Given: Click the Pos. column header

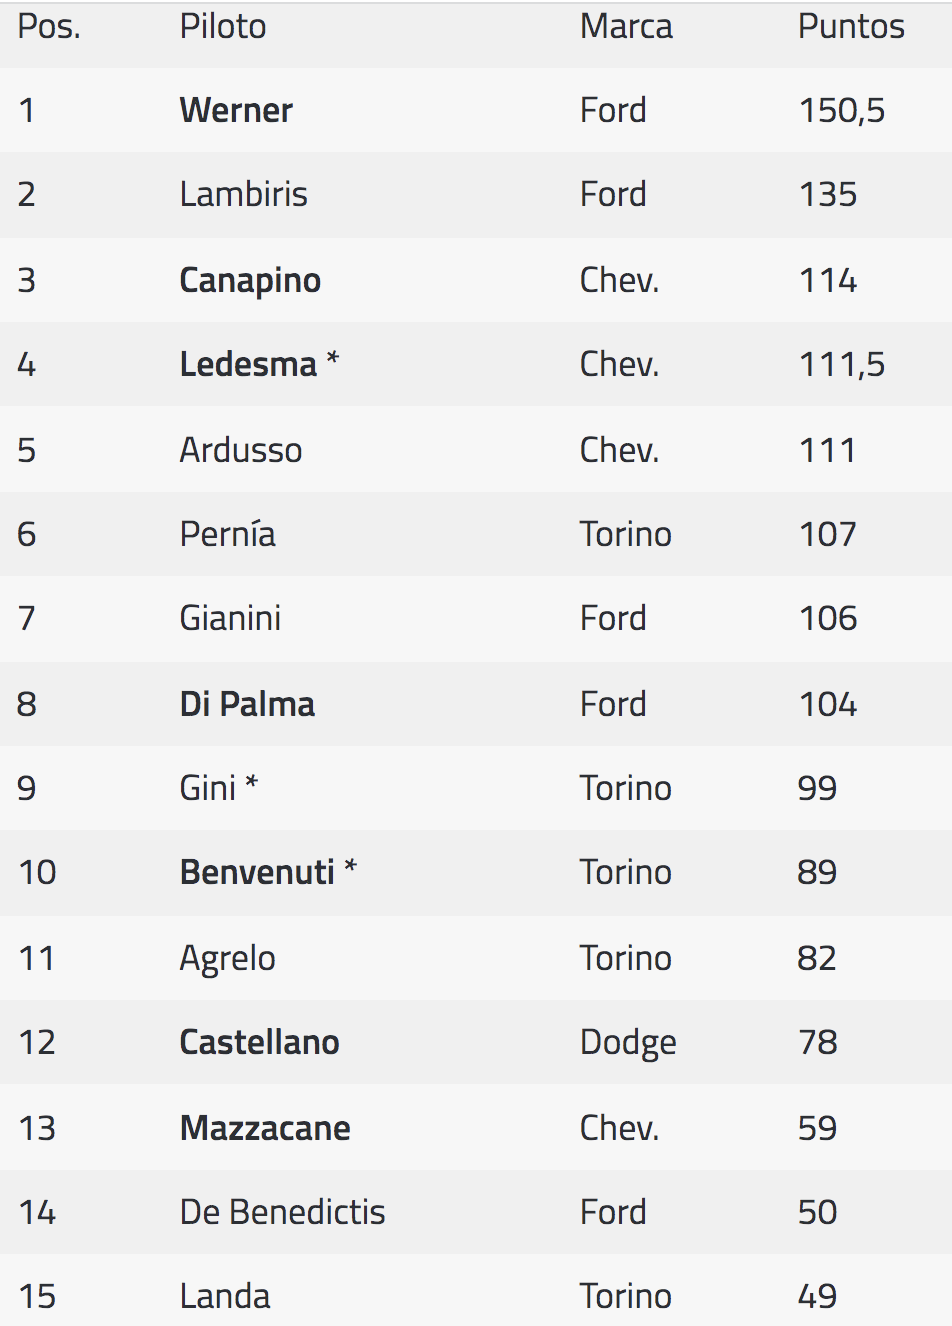Looking at the screenshot, I should coord(49,27).
